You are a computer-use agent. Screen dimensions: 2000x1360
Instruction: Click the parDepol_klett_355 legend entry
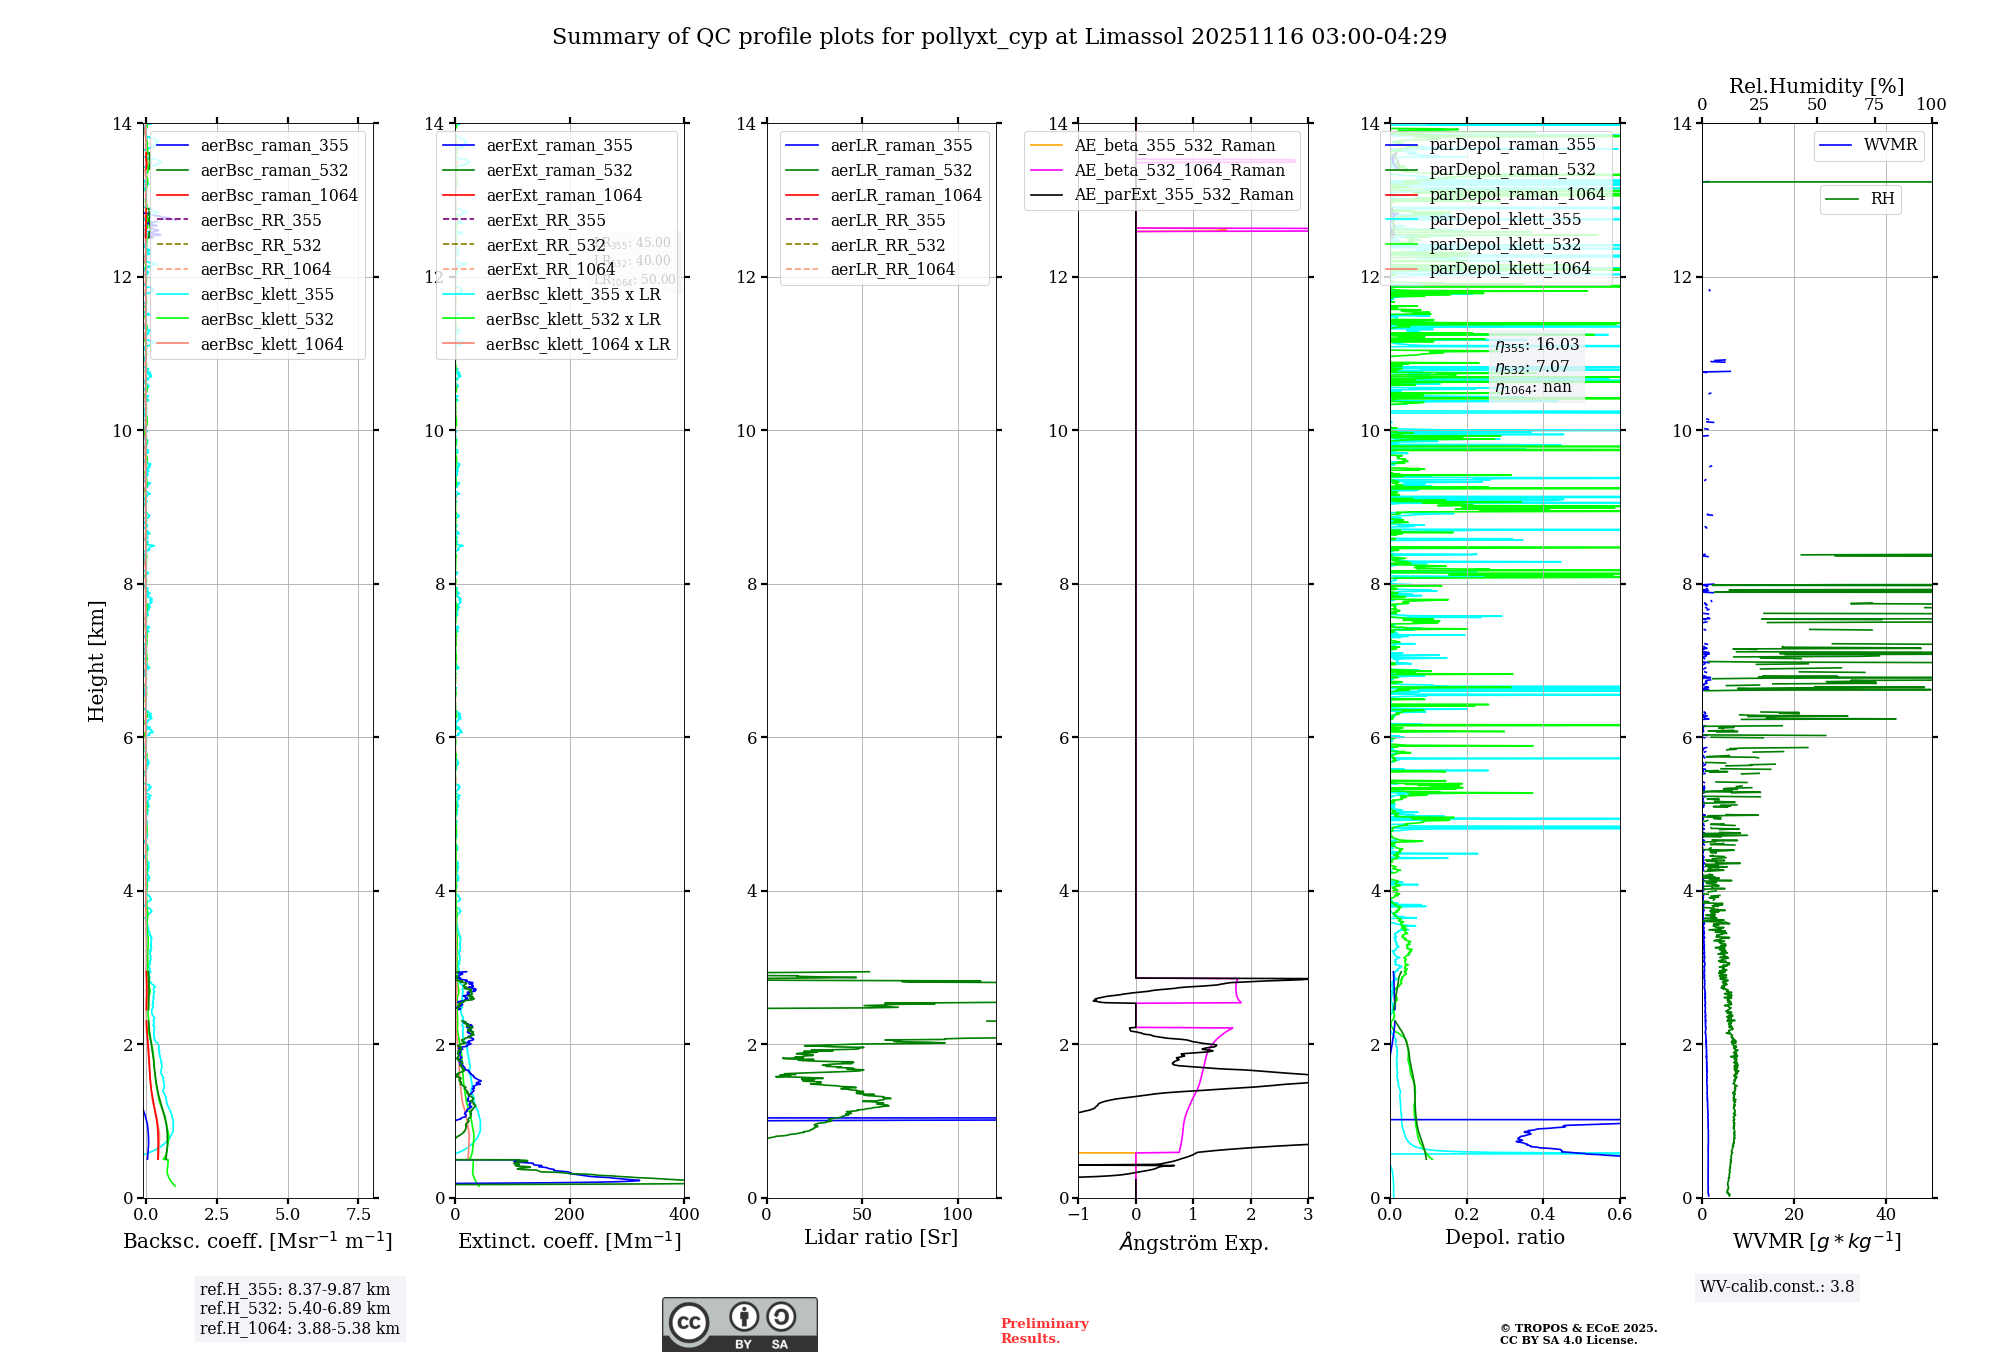(x=1505, y=220)
